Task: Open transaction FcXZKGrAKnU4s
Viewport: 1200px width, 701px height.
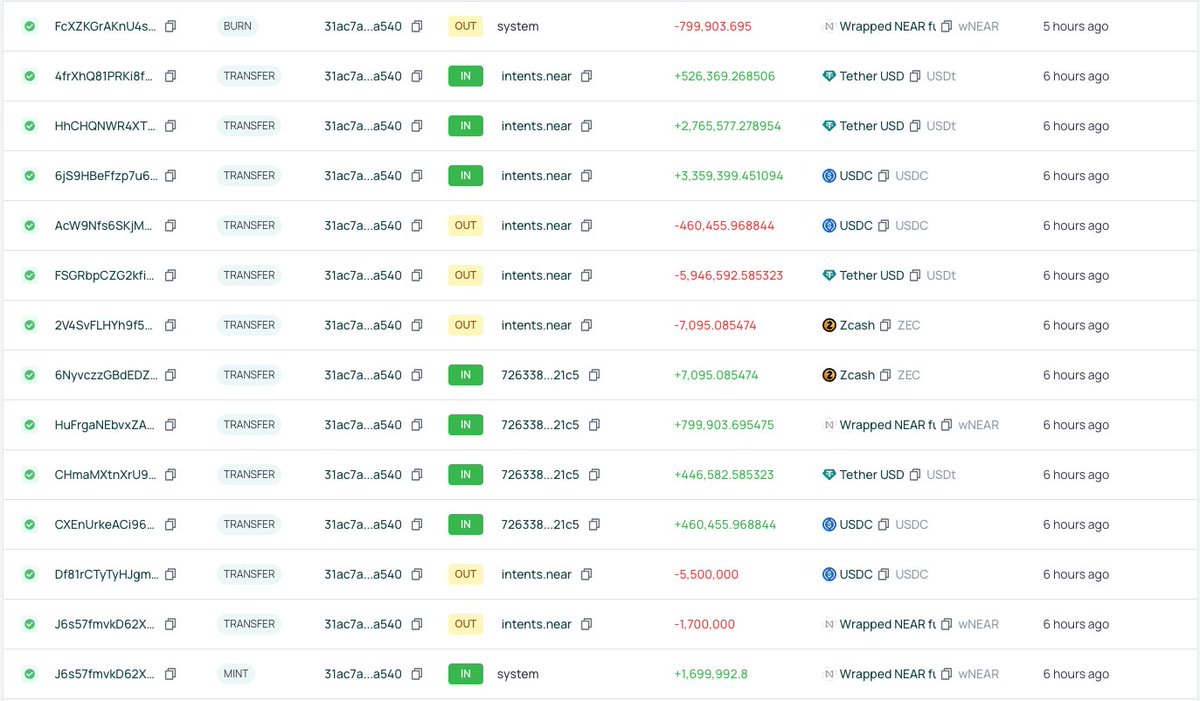Action: tap(105, 26)
